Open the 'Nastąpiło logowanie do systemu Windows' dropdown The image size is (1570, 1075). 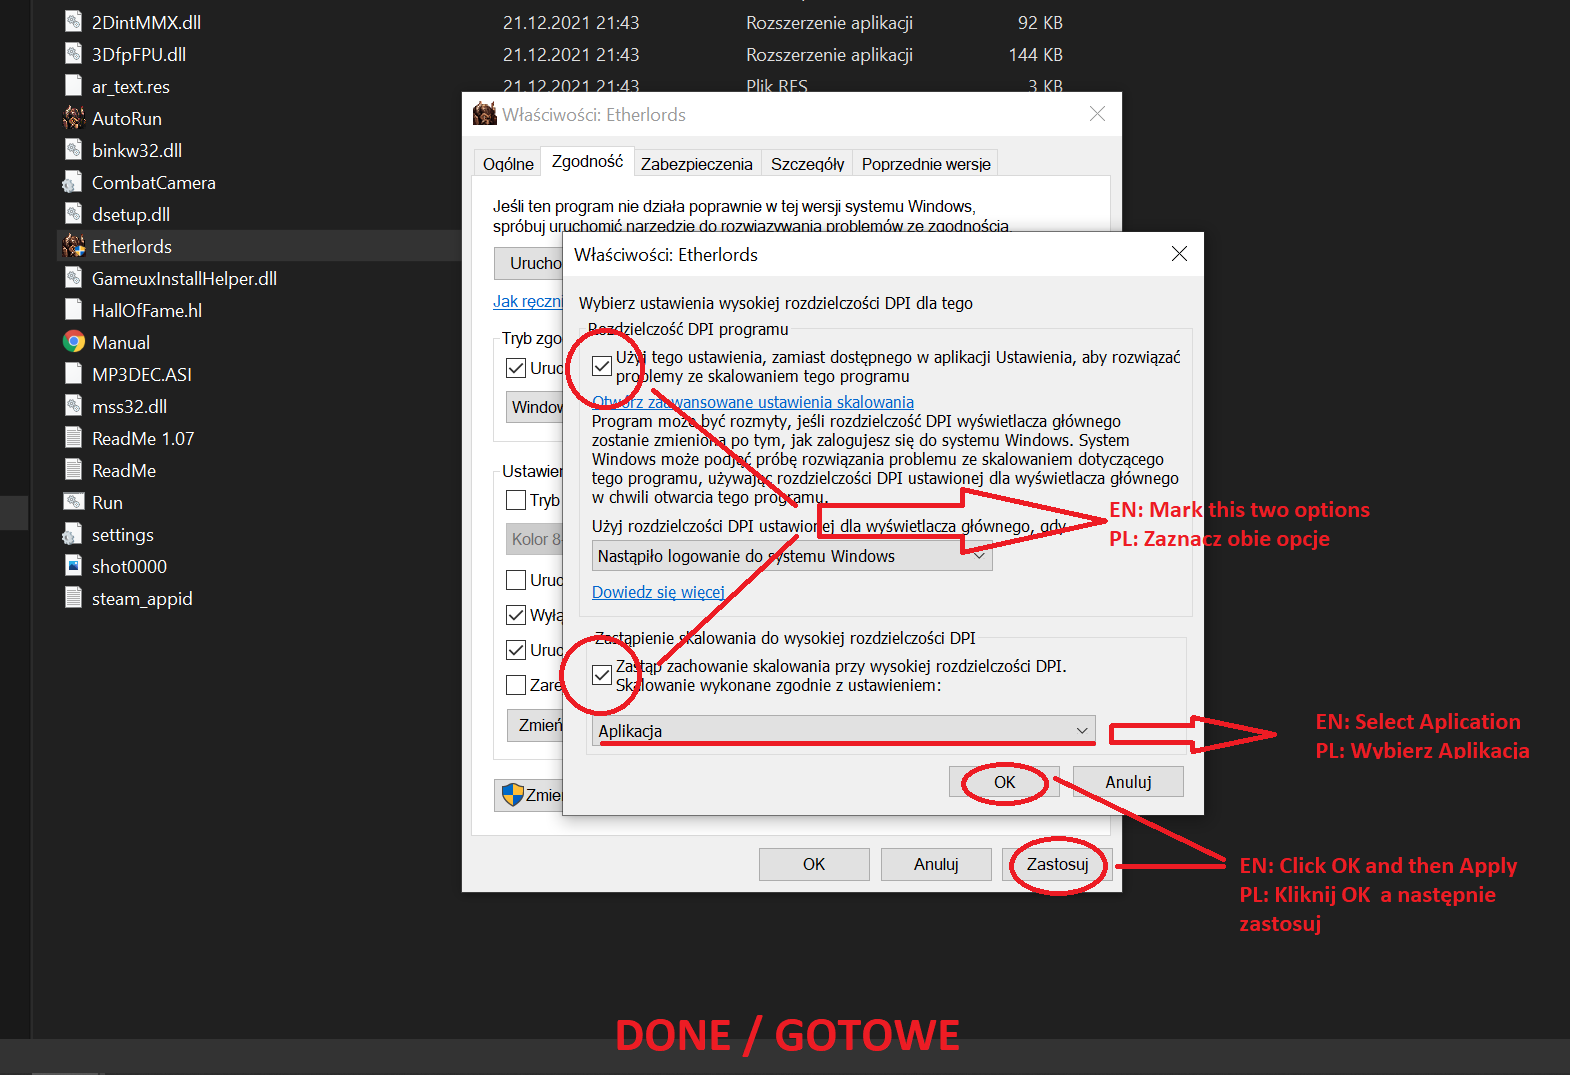(792, 556)
